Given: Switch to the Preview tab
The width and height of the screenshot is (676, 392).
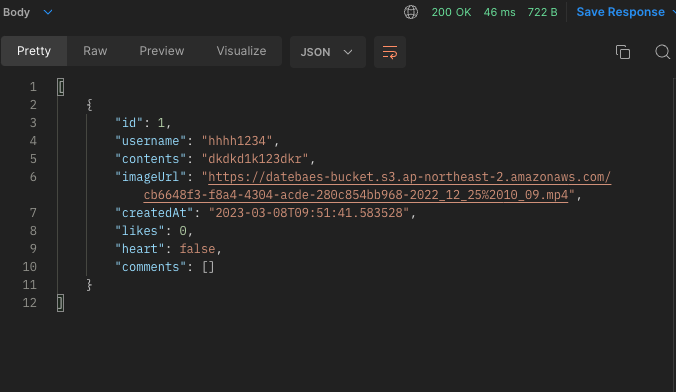Looking at the screenshot, I should pyautogui.click(x=162, y=51).
